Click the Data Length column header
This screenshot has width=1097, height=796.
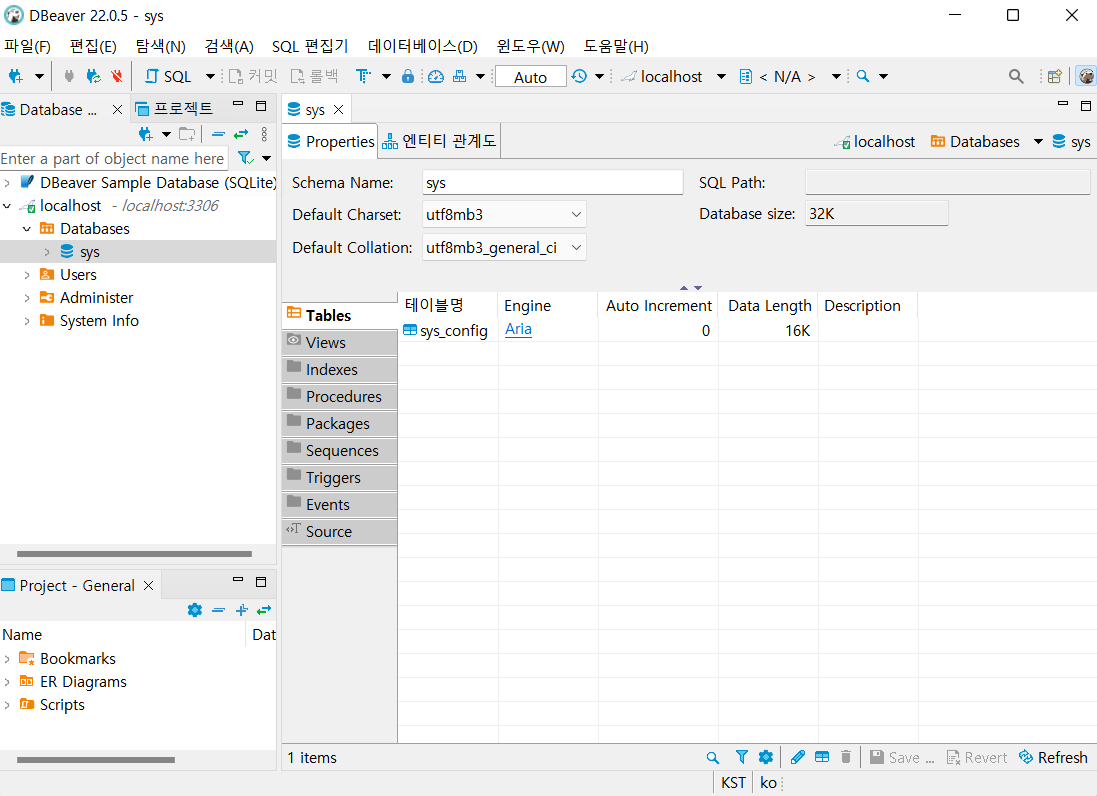click(769, 306)
